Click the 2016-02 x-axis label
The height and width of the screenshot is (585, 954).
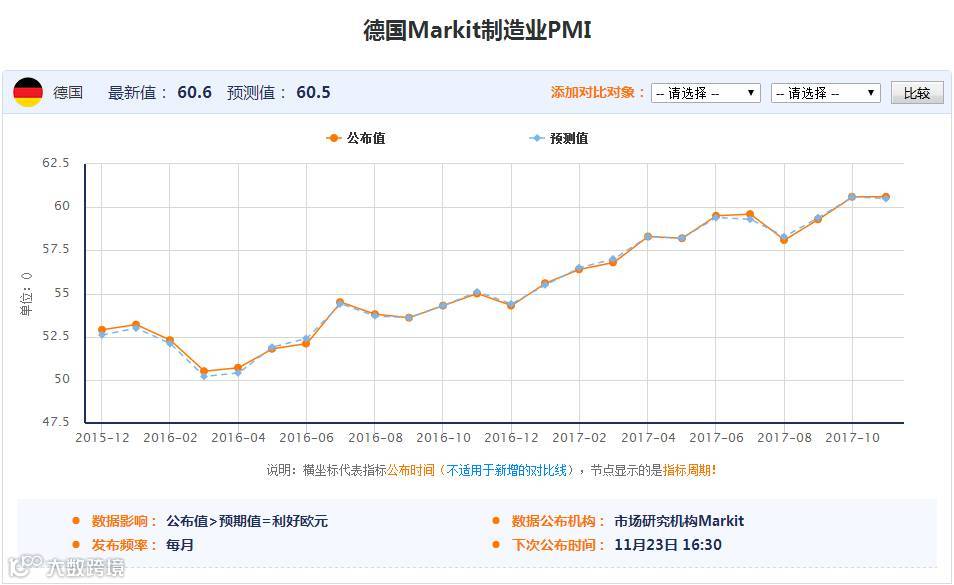point(170,438)
